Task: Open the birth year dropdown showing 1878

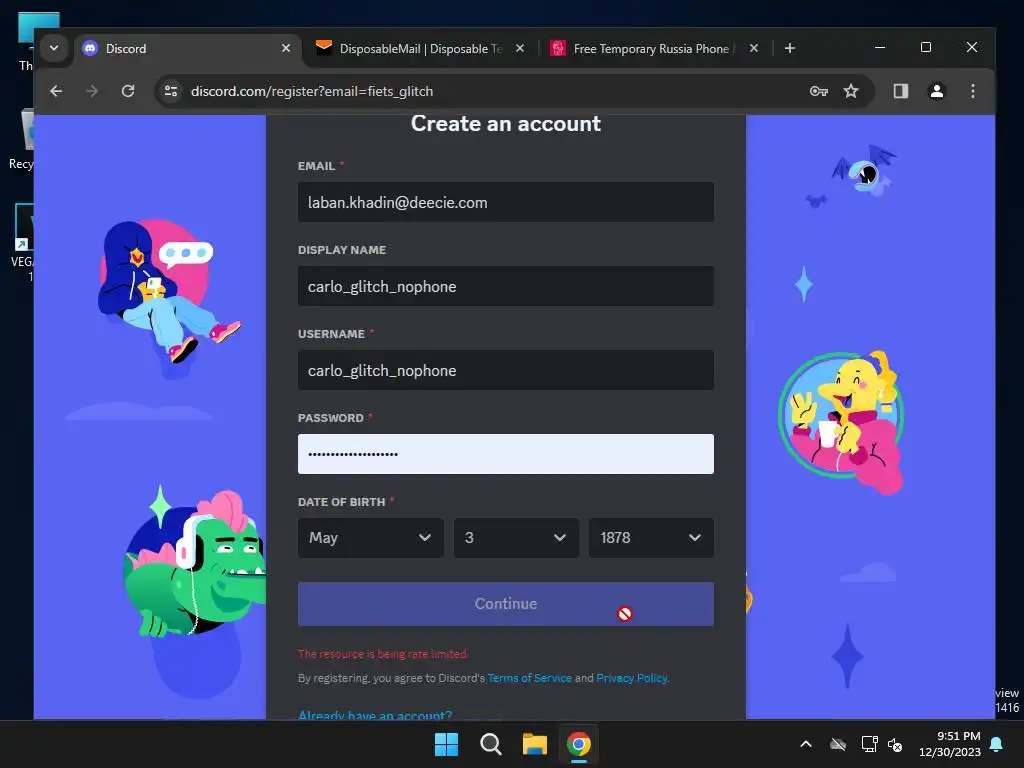Action: [x=651, y=537]
